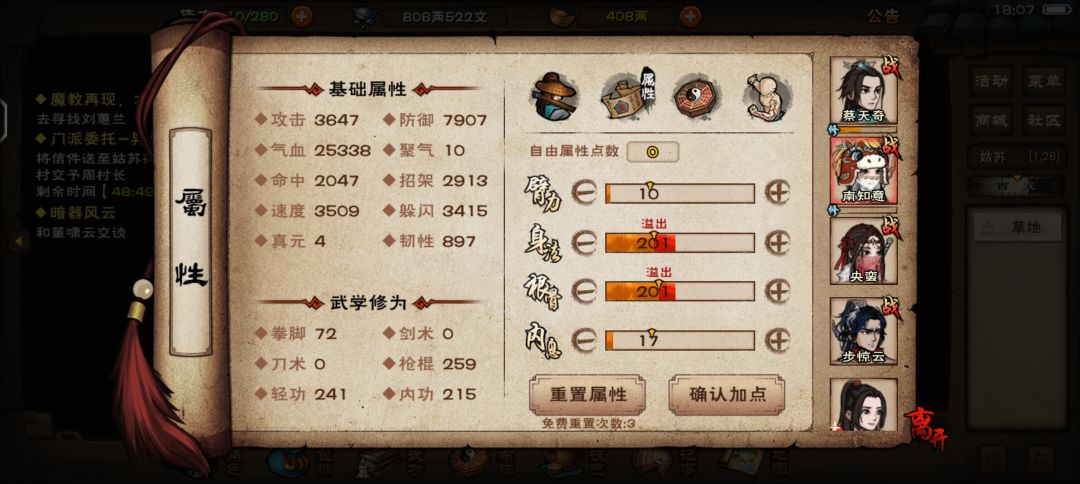This screenshot has height=484, width=1080.
Task: Click the 身法 attribute slider bar
Action: click(x=680, y=242)
